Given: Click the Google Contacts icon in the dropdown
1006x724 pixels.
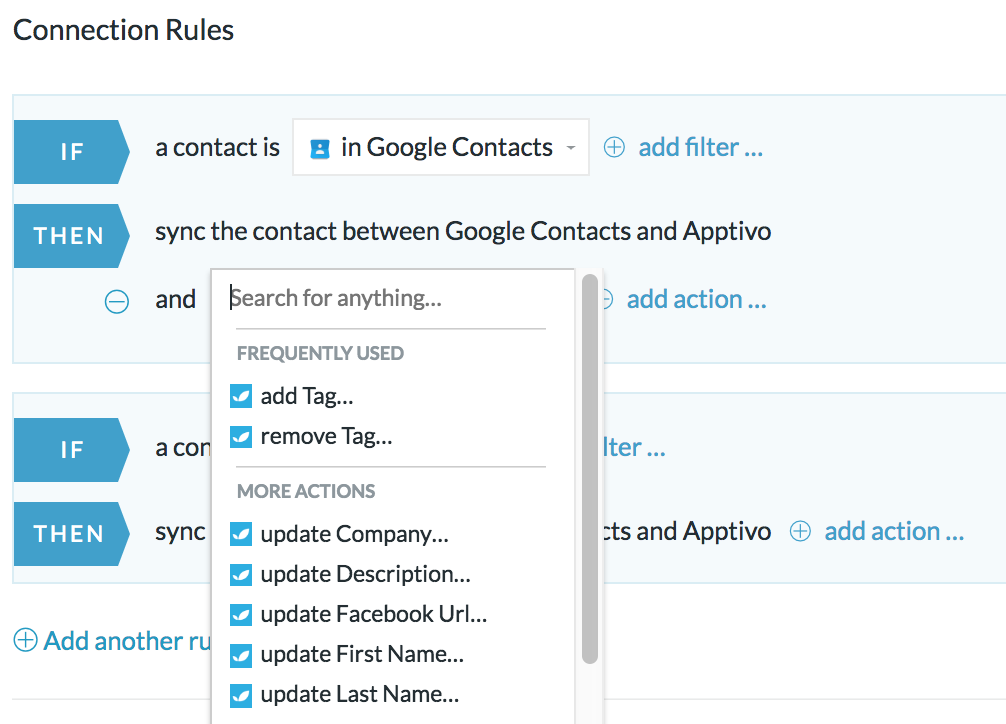Looking at the screenshot, I should [x=320, y=148].
